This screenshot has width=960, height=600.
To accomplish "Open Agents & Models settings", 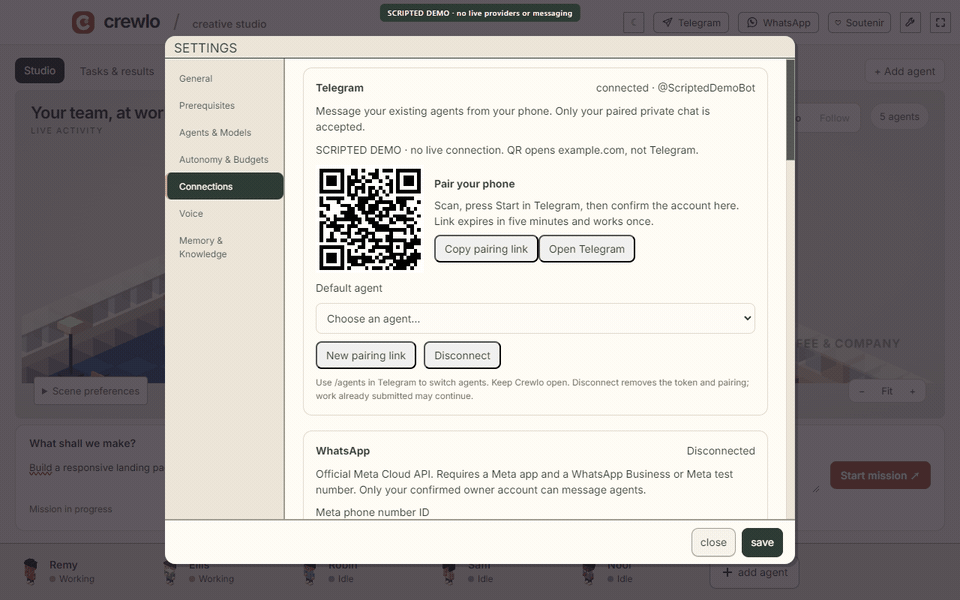I will pyautogui.click(x=225, y=132).
